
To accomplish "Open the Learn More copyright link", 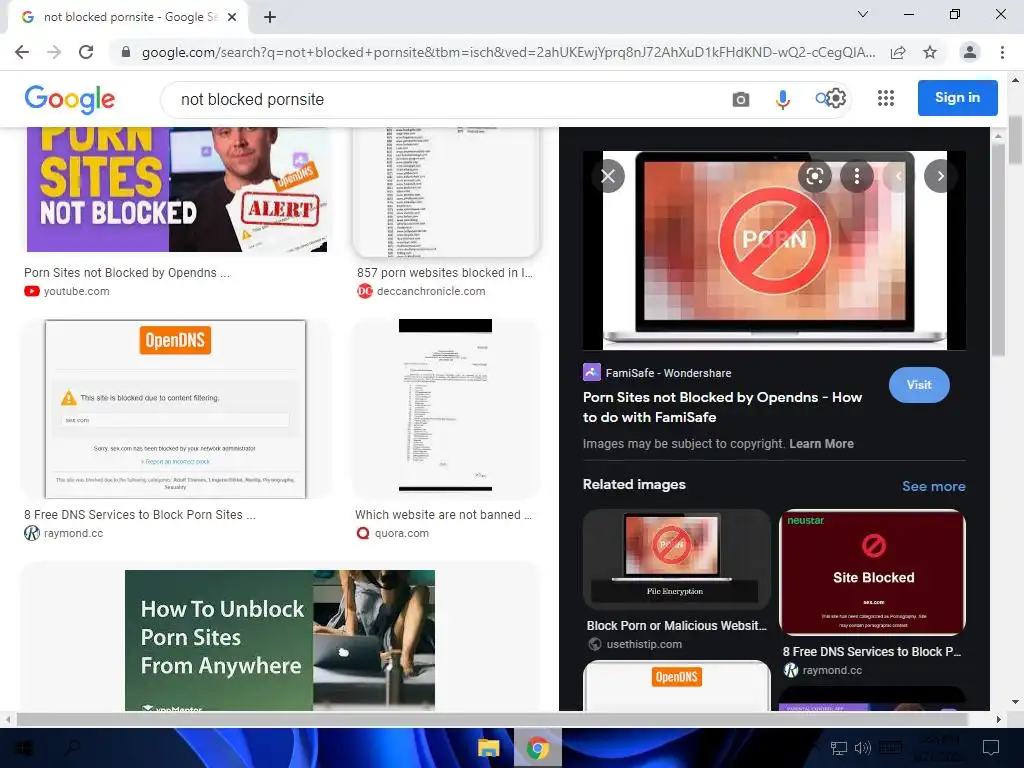I will [821, 443].
